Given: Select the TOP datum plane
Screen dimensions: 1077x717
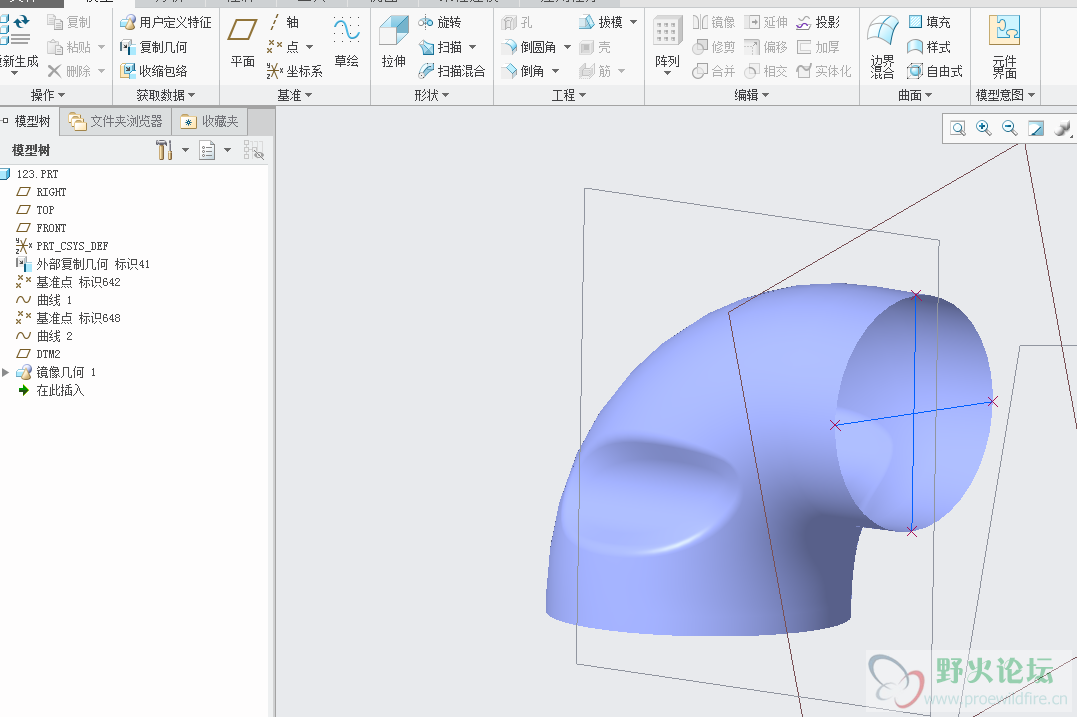Looking at the screenshot, I should pyautogui.click(x=45, y=210).
